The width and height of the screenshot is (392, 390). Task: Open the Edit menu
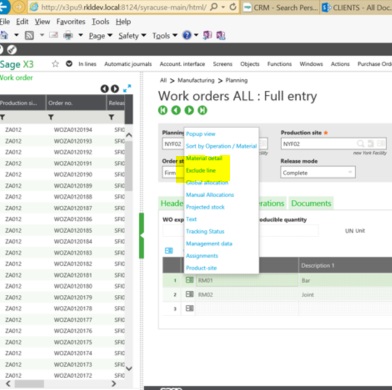[x=22, y=22]
